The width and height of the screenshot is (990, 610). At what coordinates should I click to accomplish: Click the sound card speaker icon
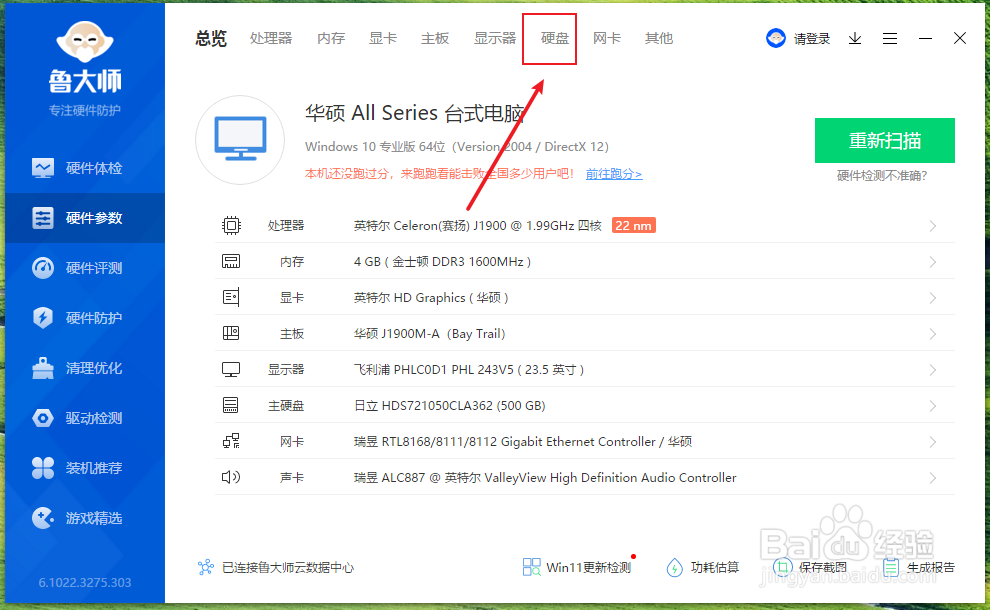pos(231,477)
